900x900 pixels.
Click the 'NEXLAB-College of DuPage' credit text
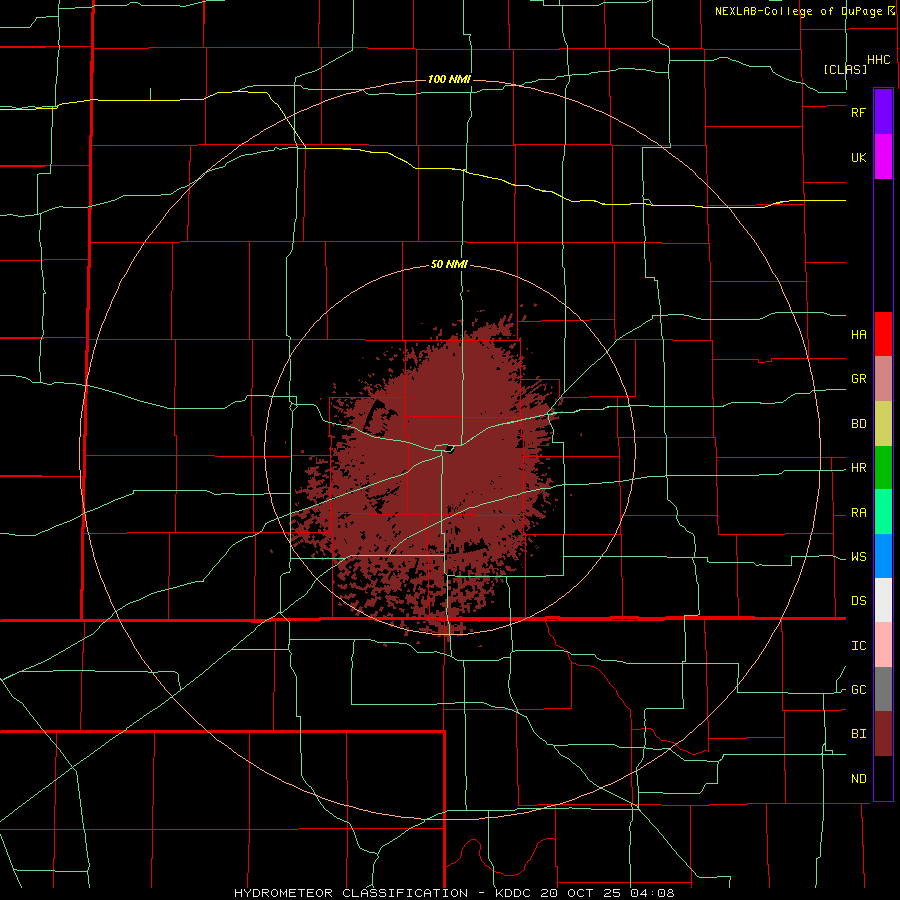coord(798,11)
